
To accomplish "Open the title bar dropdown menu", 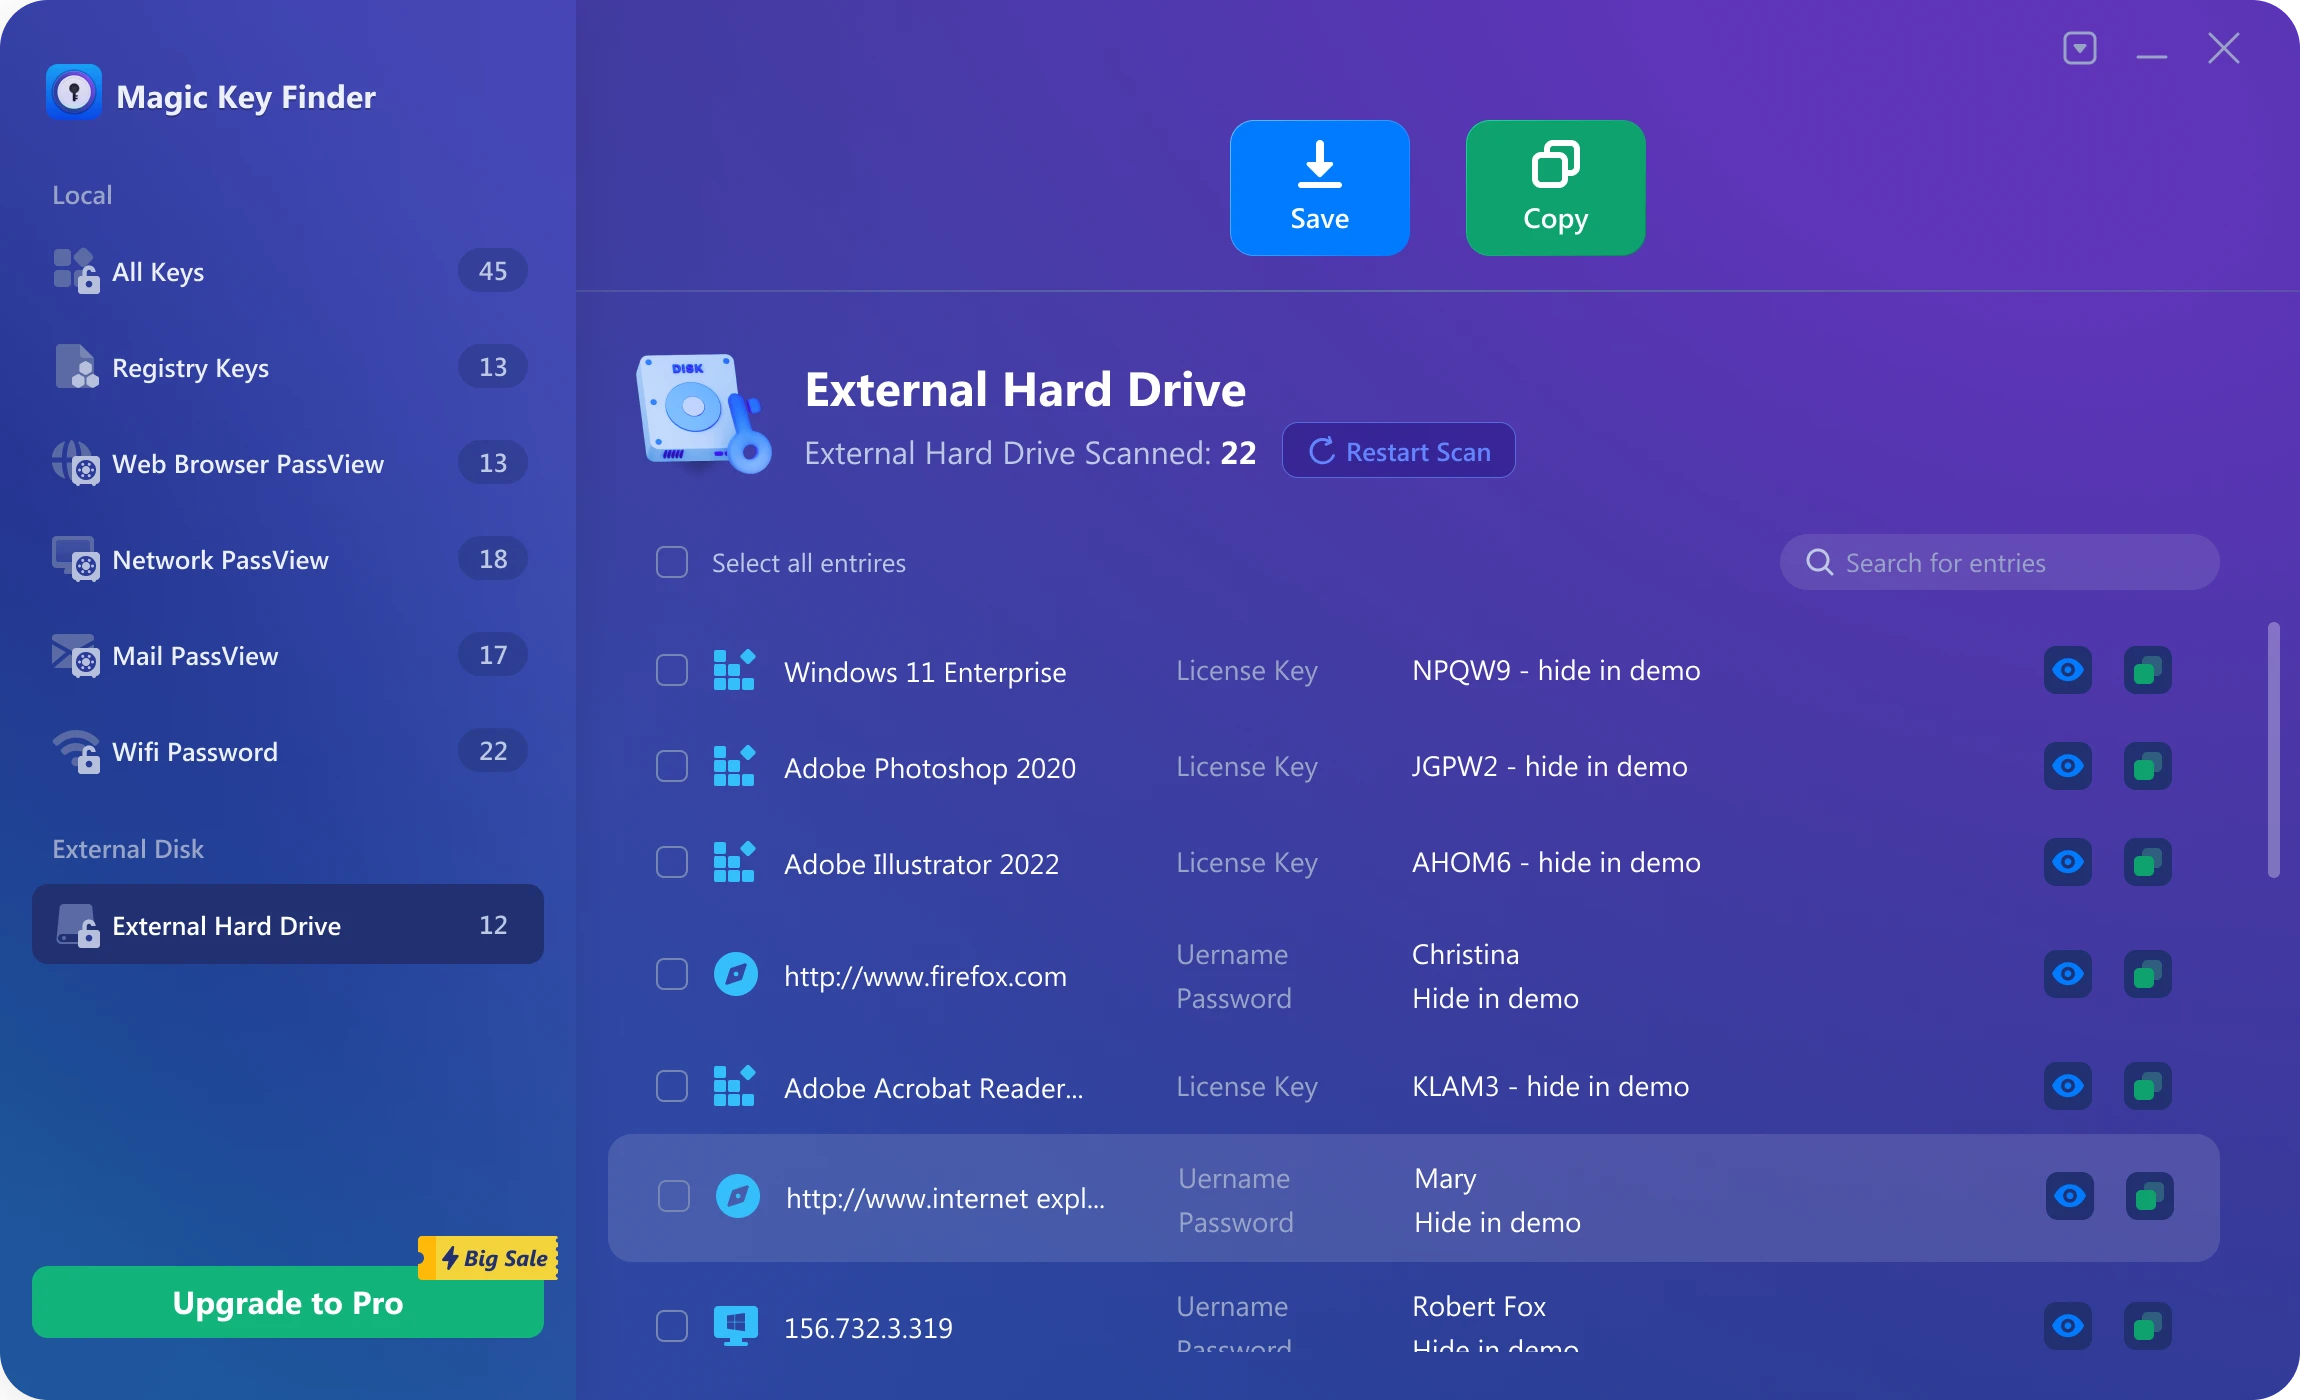I will click(2079, 48).
